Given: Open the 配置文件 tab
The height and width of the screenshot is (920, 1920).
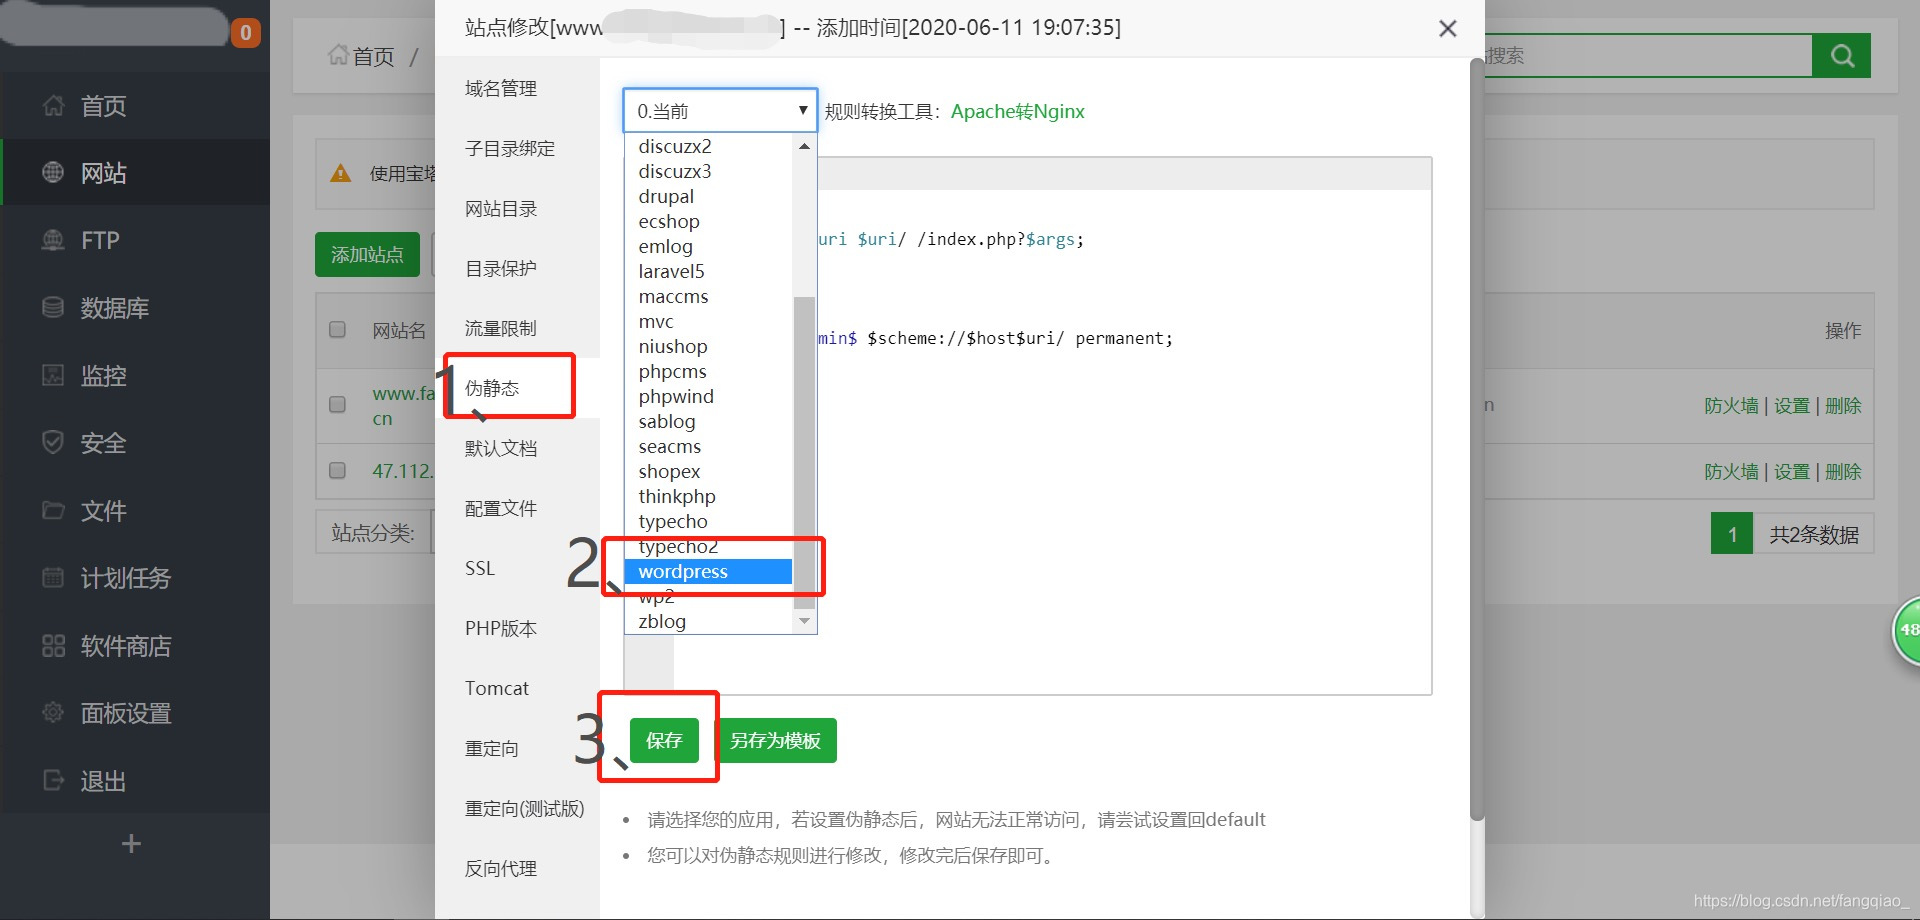Looking at the screenshot, I should click(501, 508).
